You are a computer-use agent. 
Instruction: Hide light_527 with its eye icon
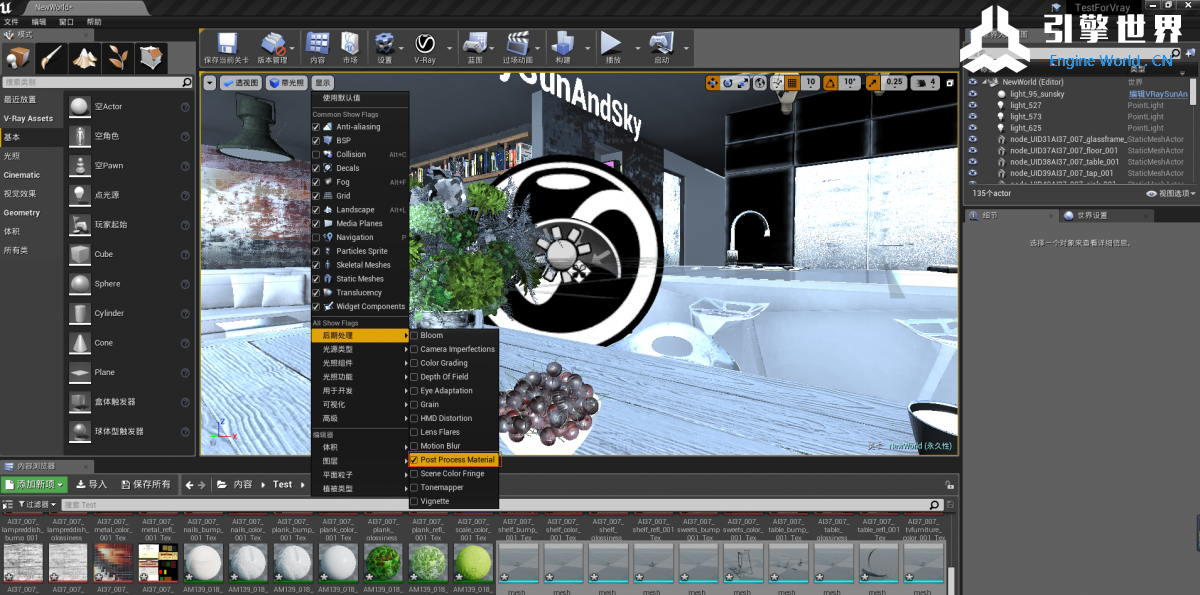tap(971, 105)
